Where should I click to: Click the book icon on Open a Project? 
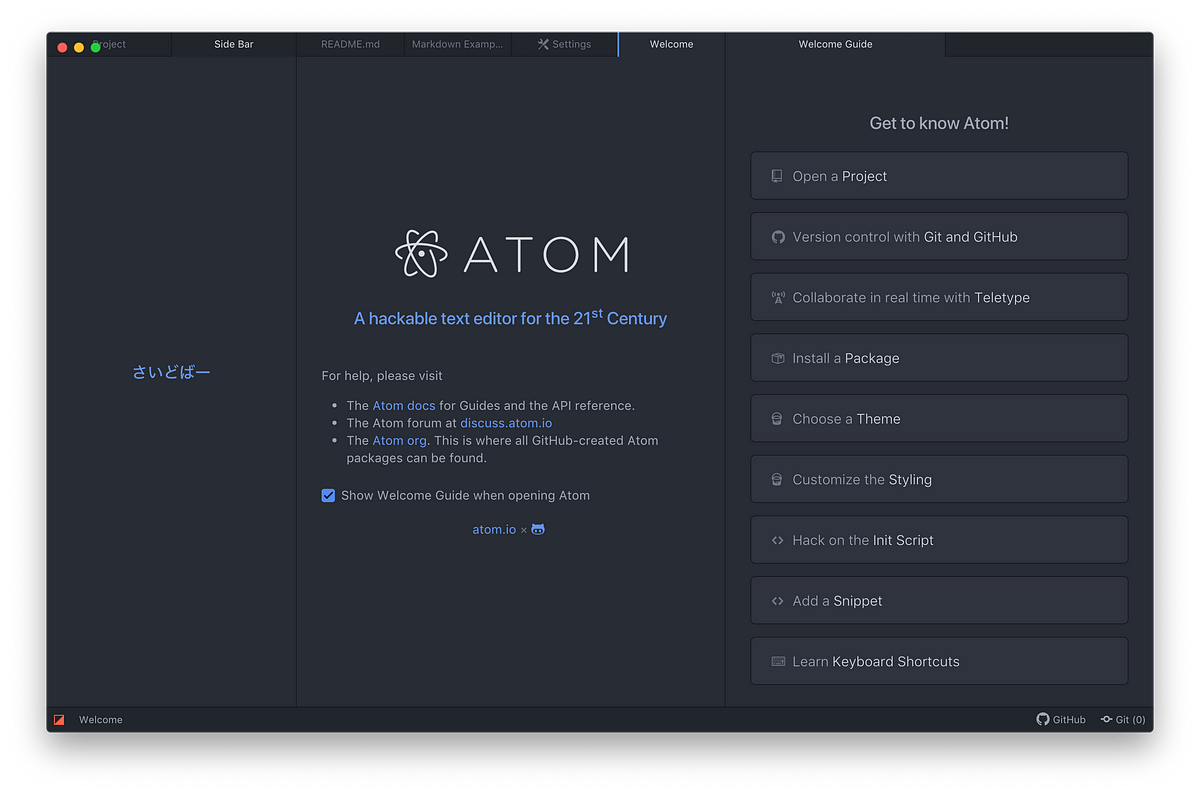tap(777, 175)
